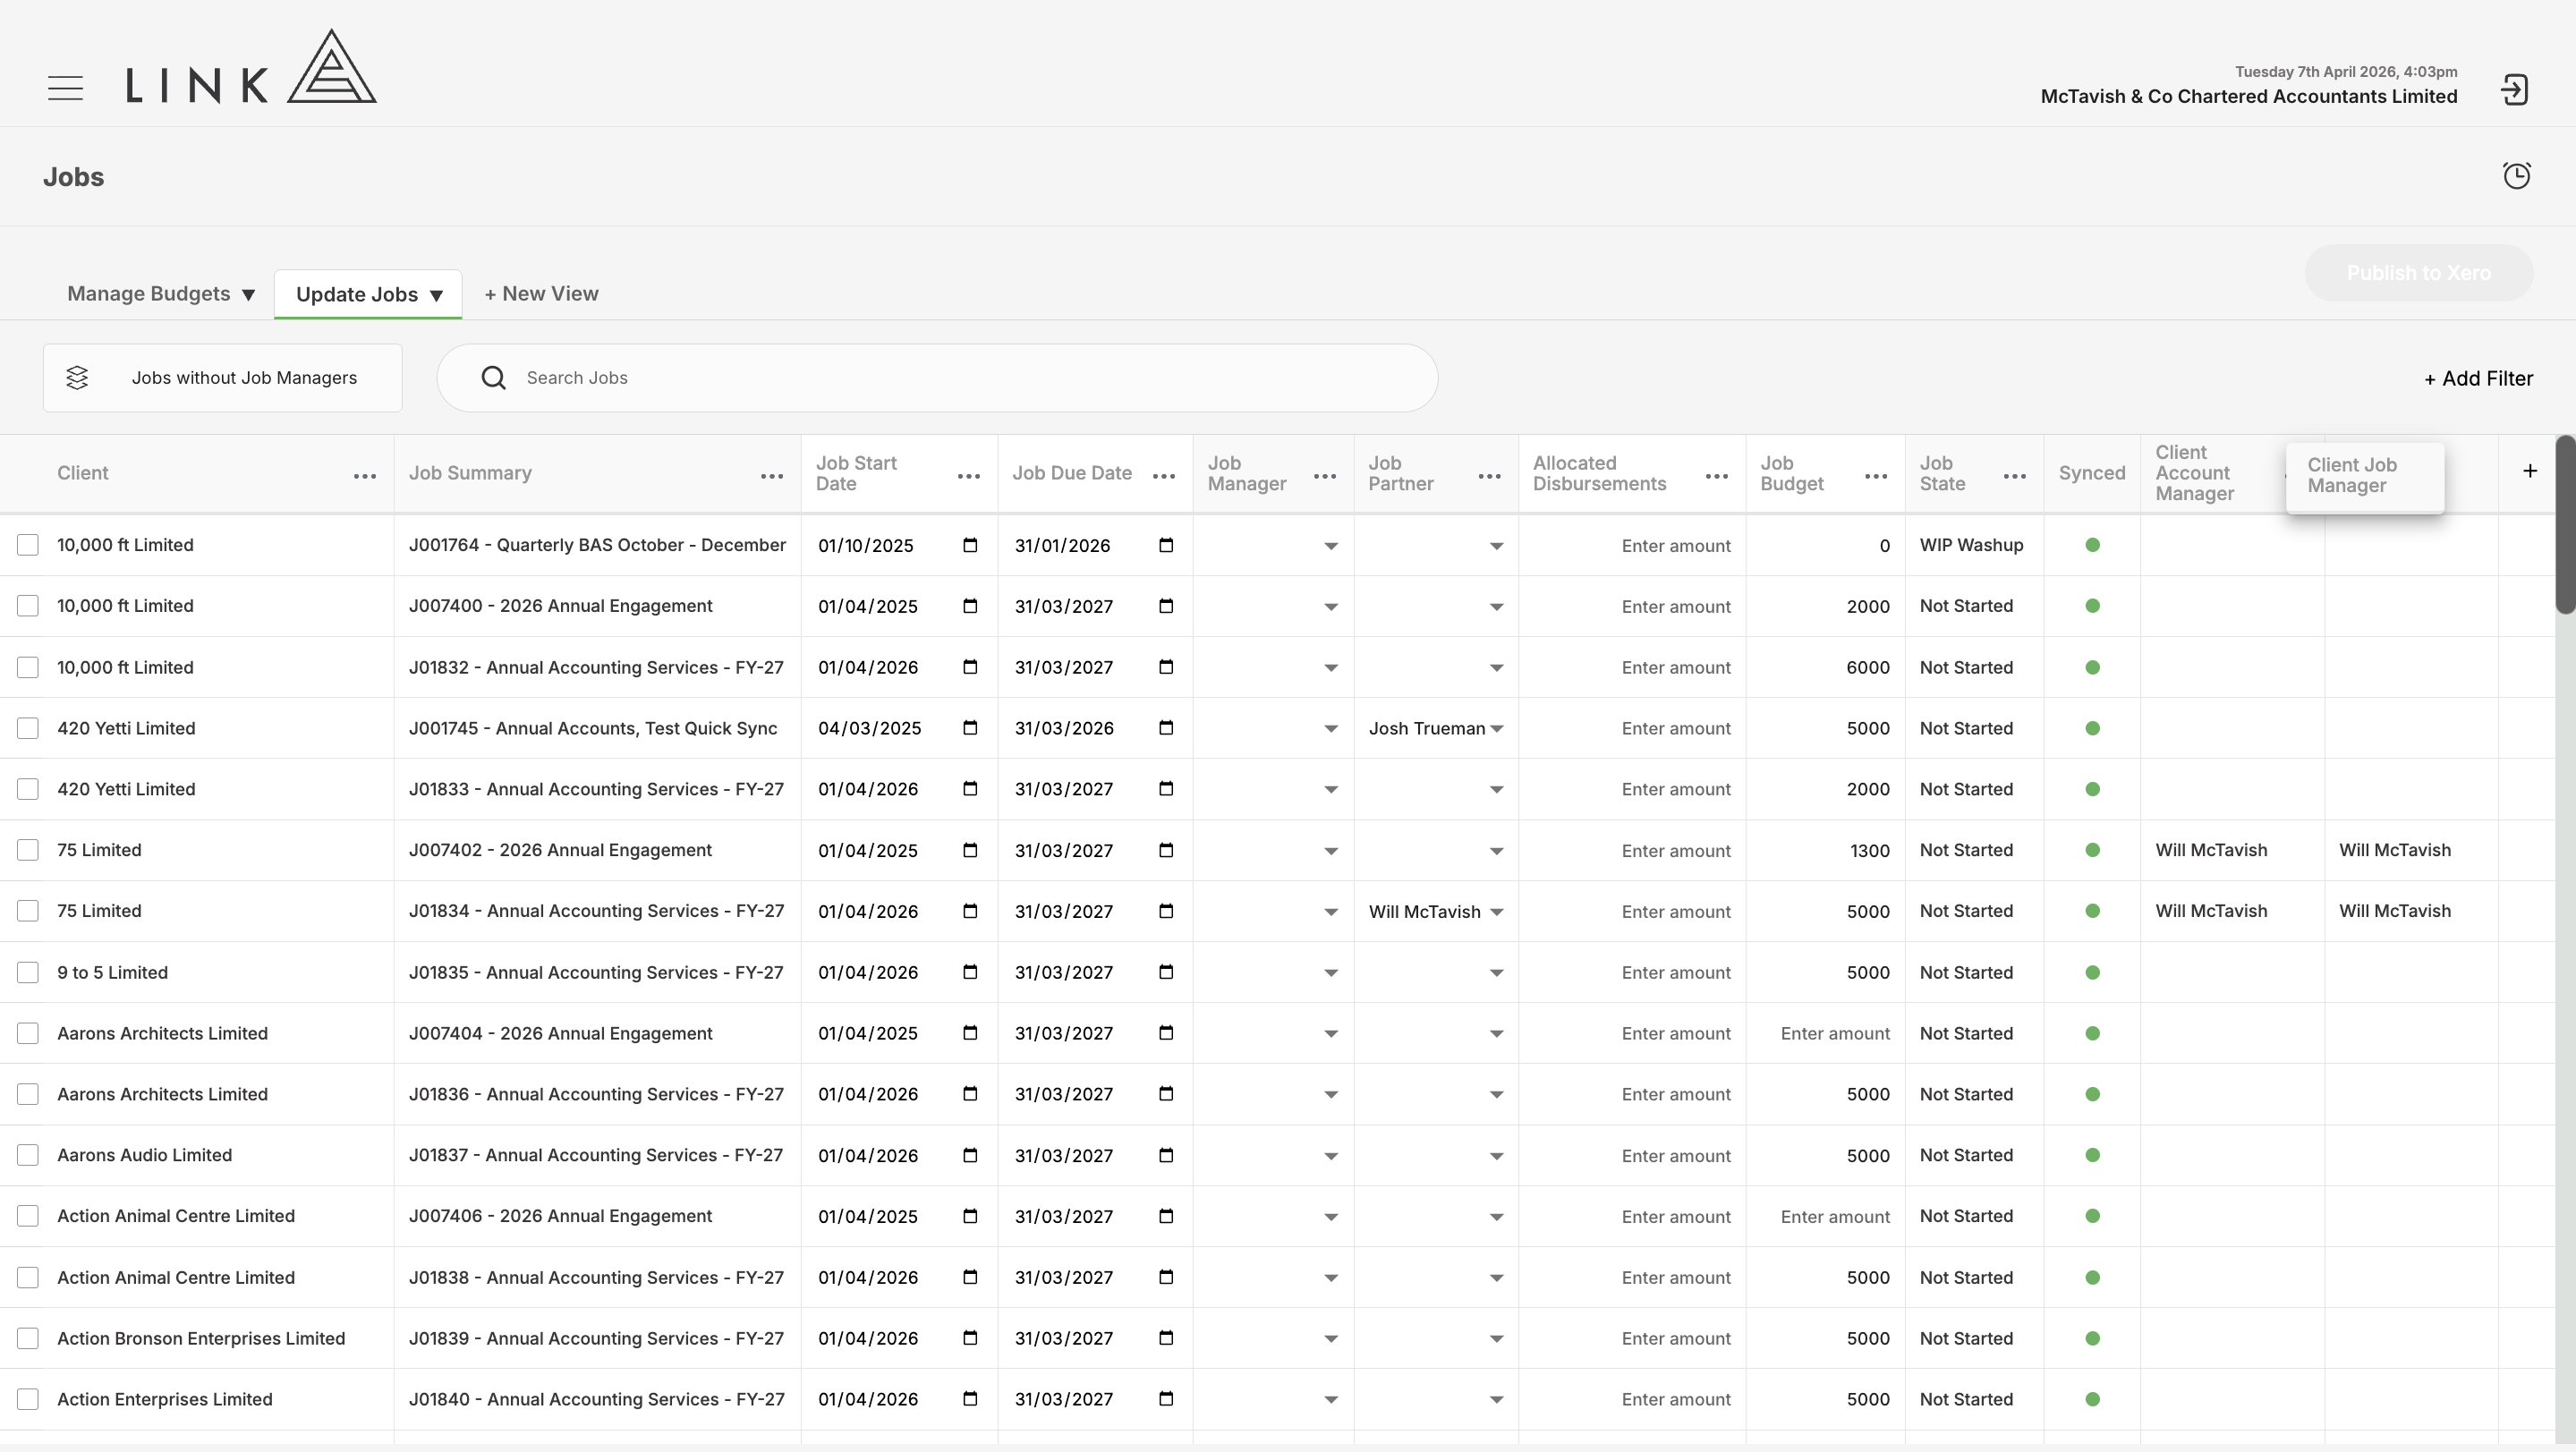The image size is (2576, 1452).
Task: Open Job Start Date column options
Action: pos(969,476)
